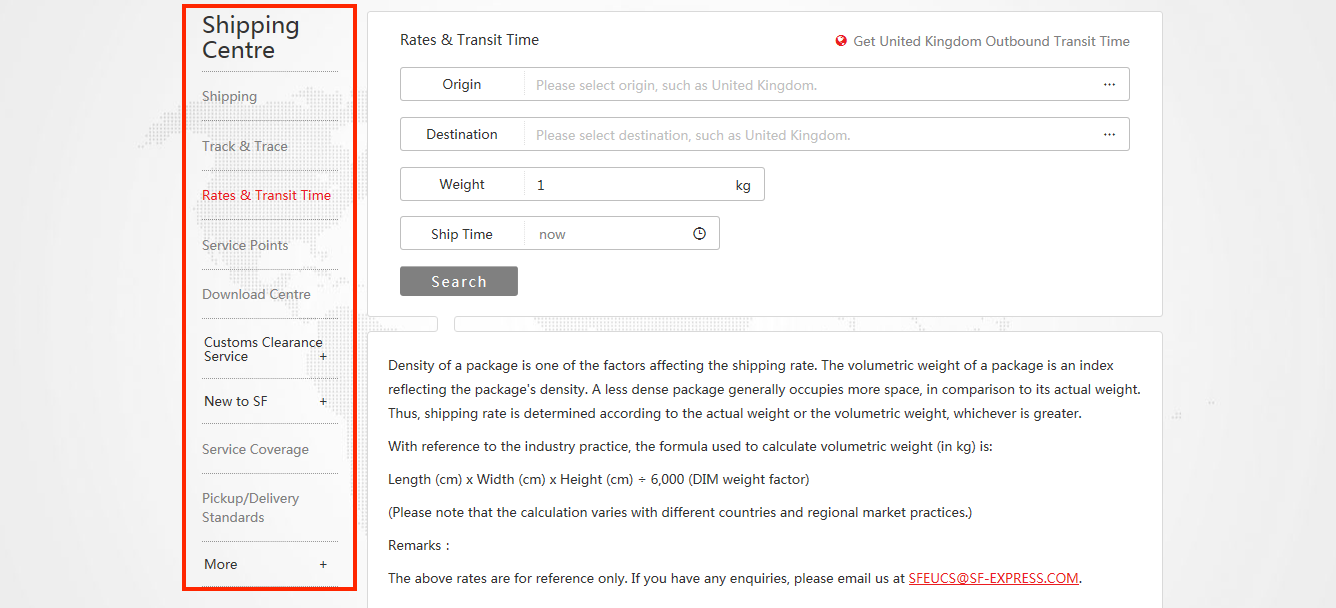Click the Origin input field
Screen dimensions: 1336x608
pos(810,85)
